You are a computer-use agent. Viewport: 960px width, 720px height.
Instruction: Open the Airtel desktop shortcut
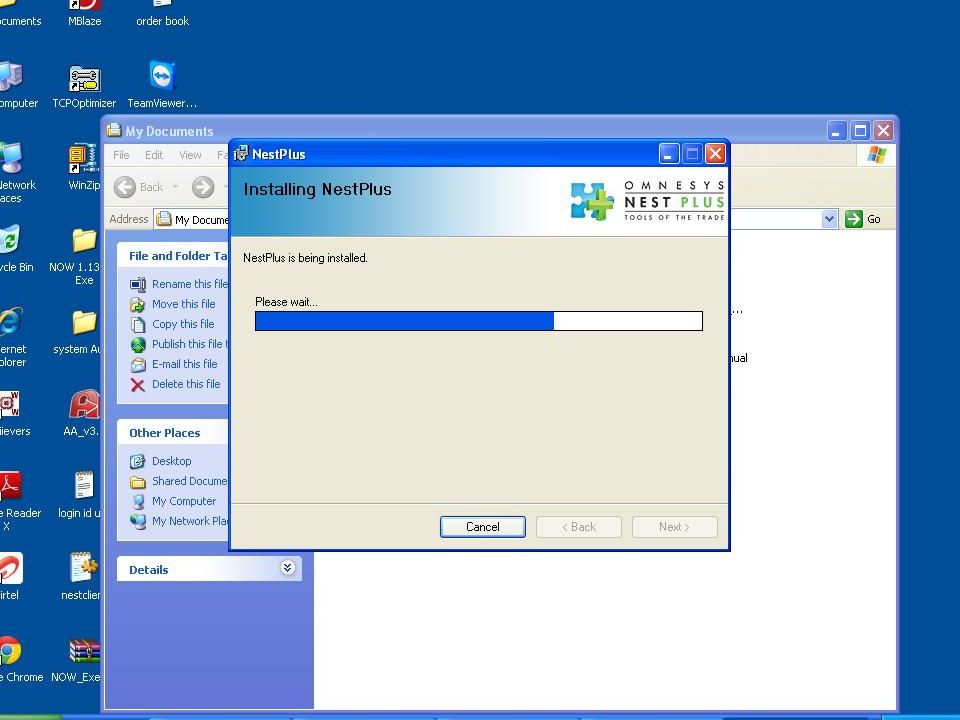[11, 577]
